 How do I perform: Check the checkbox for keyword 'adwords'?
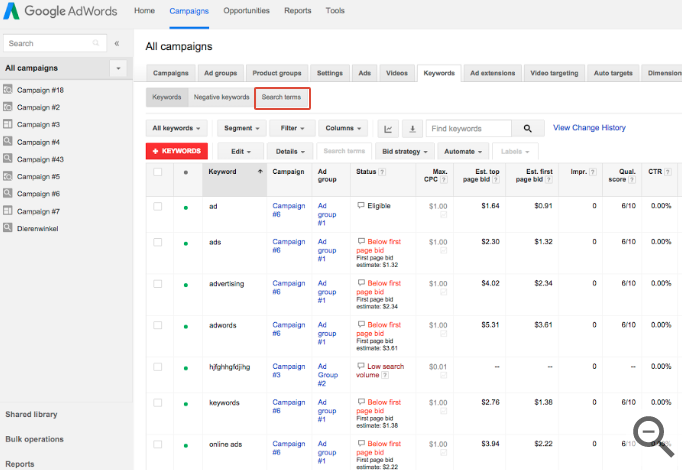pos(157,325)
